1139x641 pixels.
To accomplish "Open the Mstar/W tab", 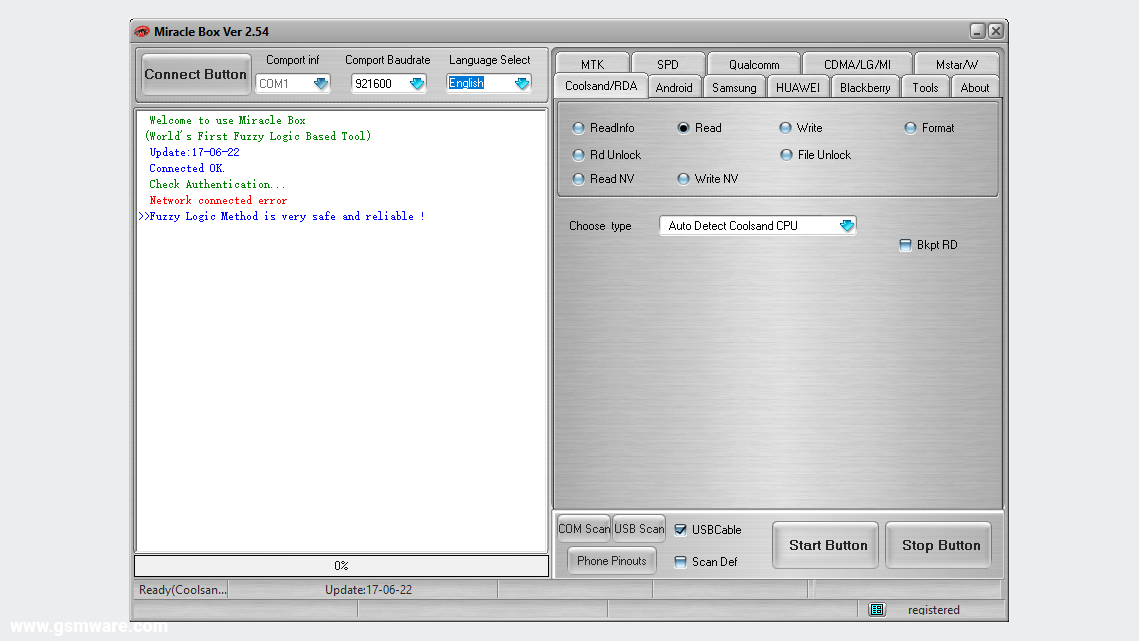I will pos(957,64).
